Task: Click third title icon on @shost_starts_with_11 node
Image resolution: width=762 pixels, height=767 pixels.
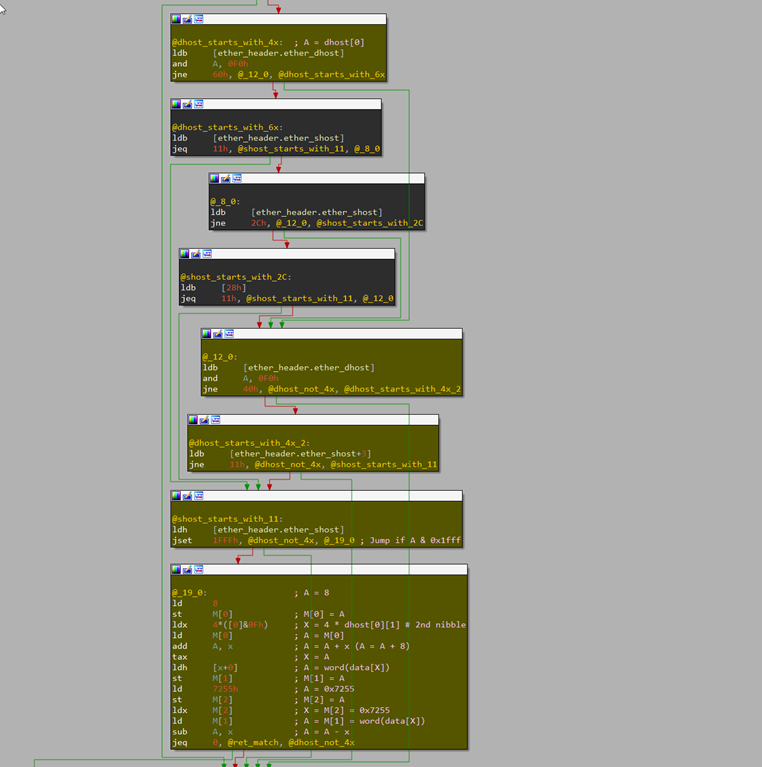Action: [x=199, y=496]
